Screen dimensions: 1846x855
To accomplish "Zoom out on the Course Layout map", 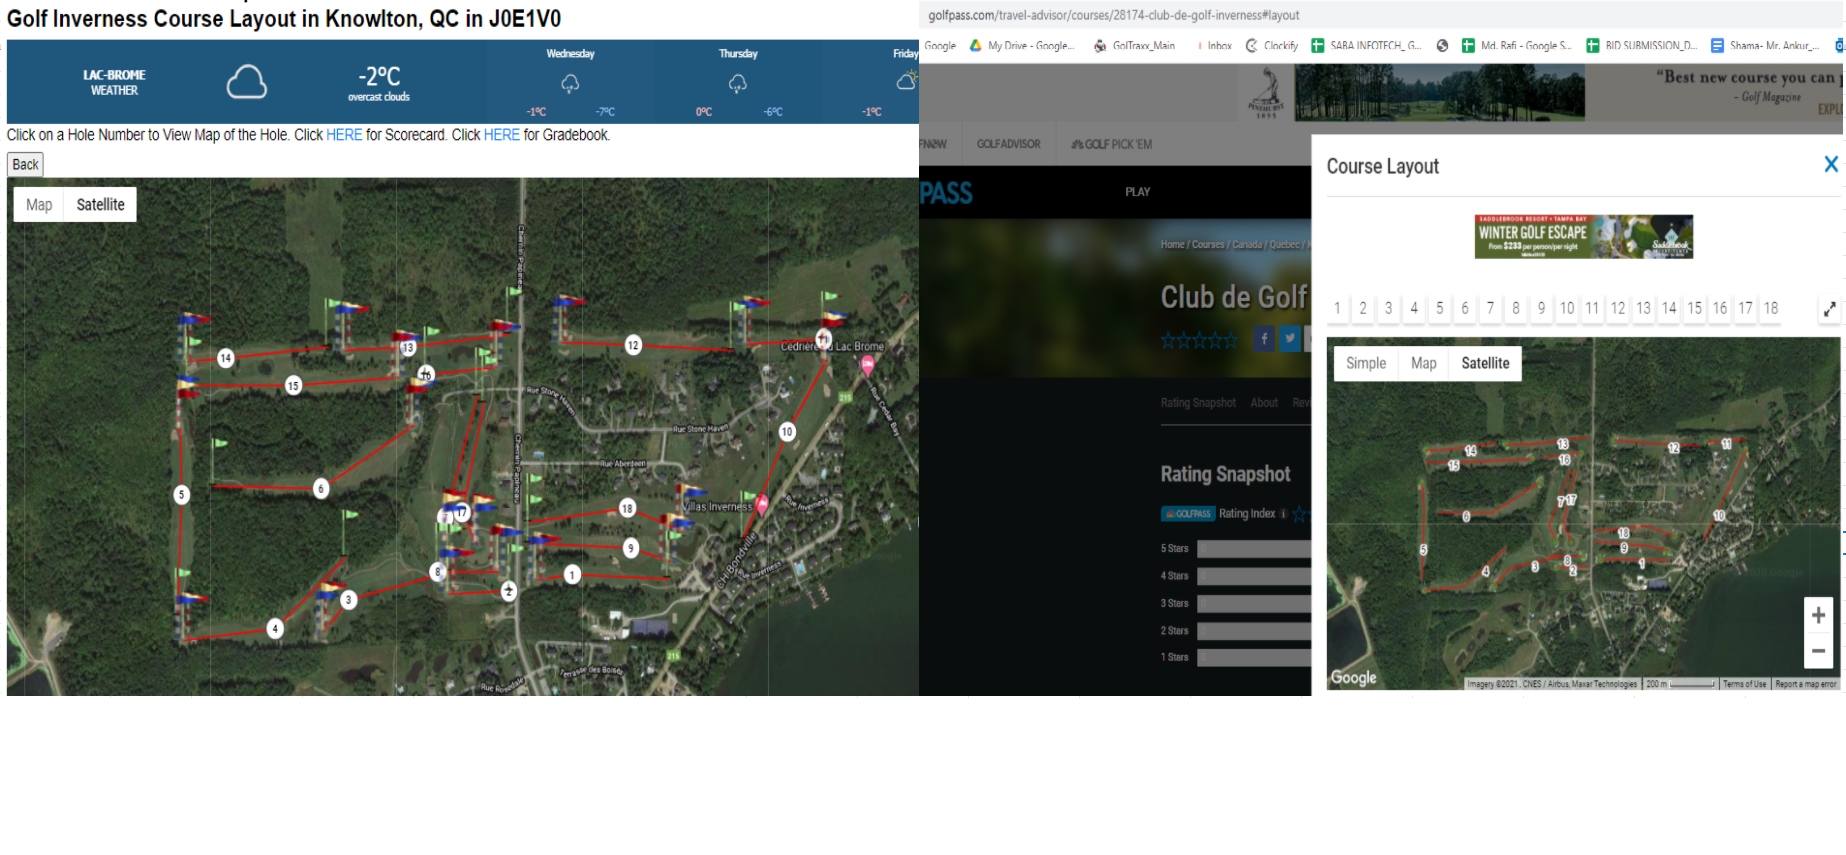I will pyautogui.click(x=1818, y=651).
